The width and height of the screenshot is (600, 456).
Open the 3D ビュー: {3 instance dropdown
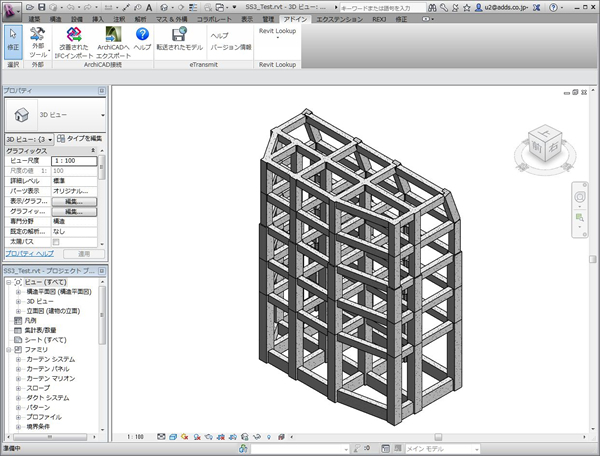click(29, 139)
